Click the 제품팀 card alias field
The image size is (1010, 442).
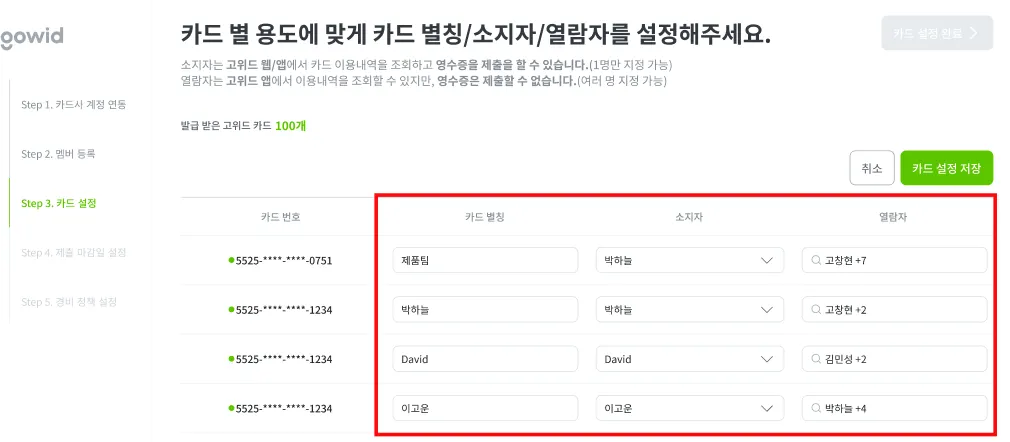[486, 260]
